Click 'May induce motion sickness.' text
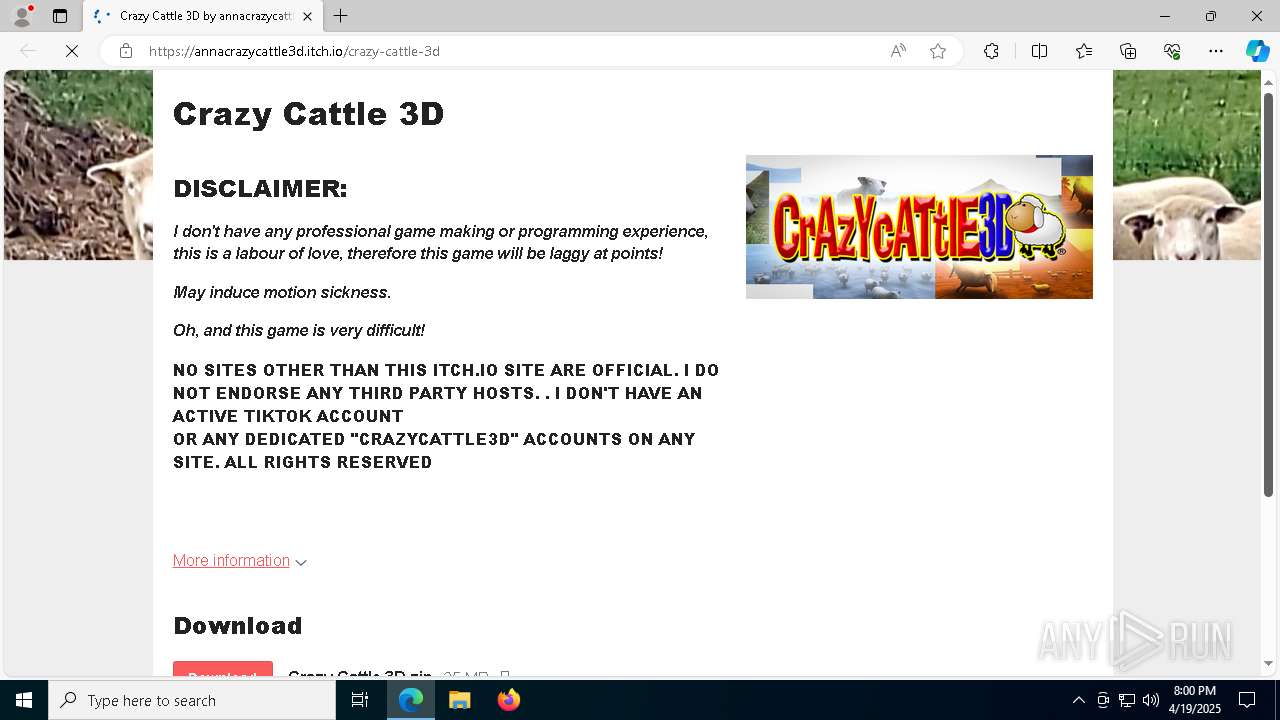The image size is (1280, 720). point(282,292)
